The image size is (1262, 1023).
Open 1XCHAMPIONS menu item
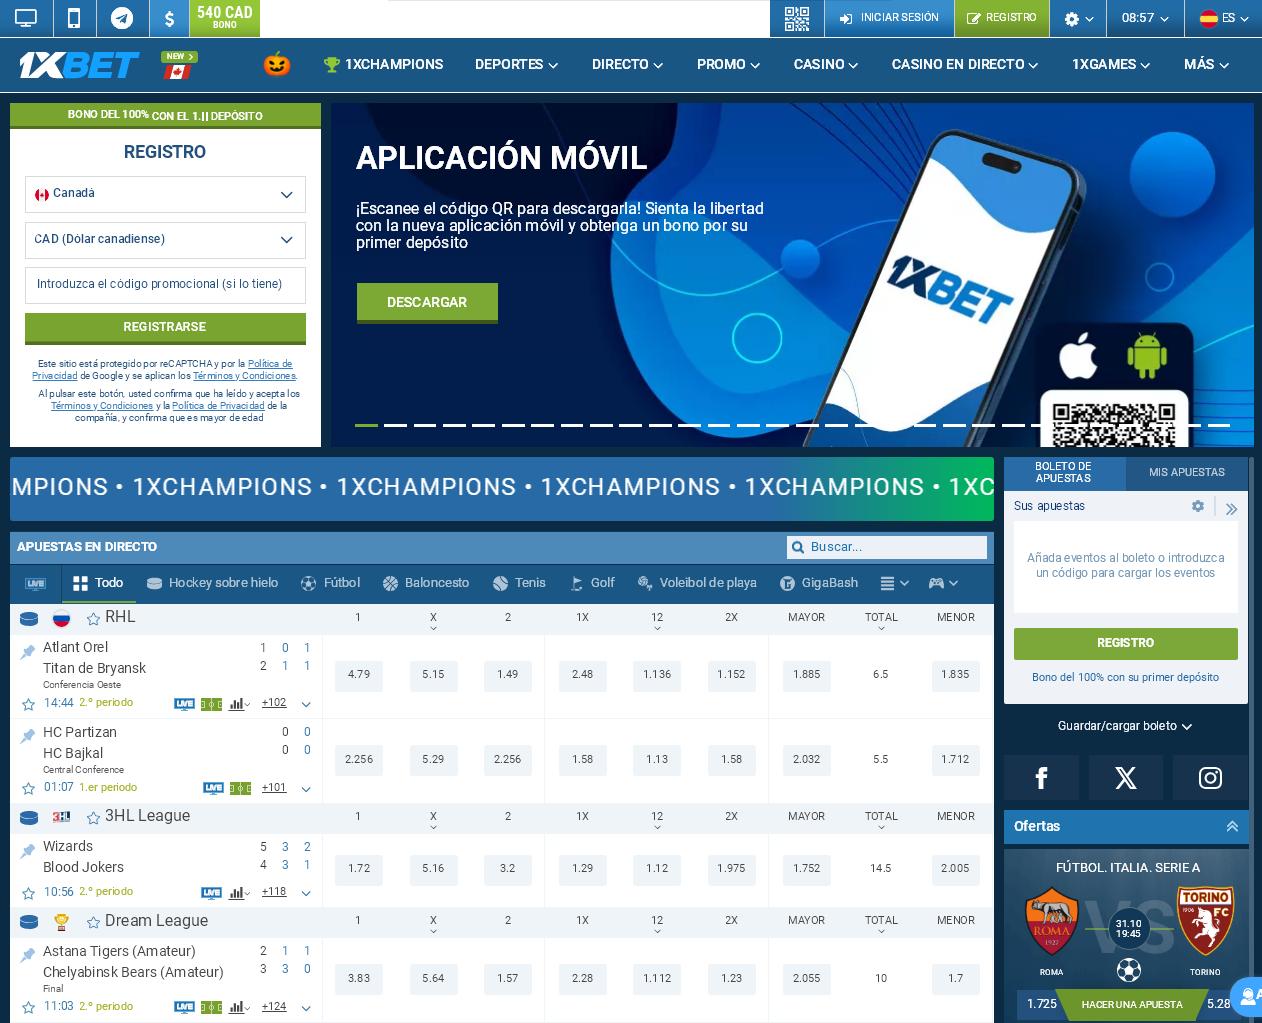click(383, 64)
